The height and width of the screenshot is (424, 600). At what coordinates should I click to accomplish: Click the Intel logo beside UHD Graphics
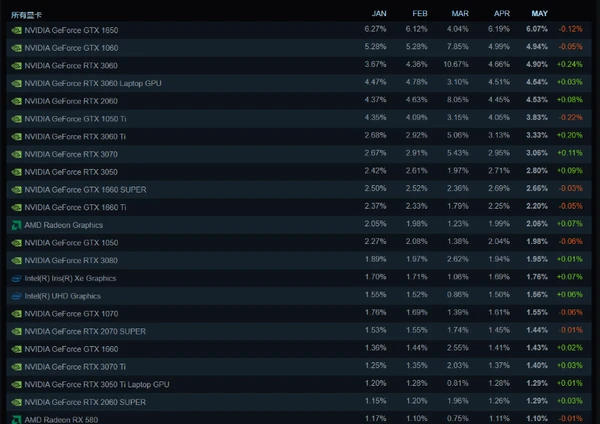[x=16, y=296]
